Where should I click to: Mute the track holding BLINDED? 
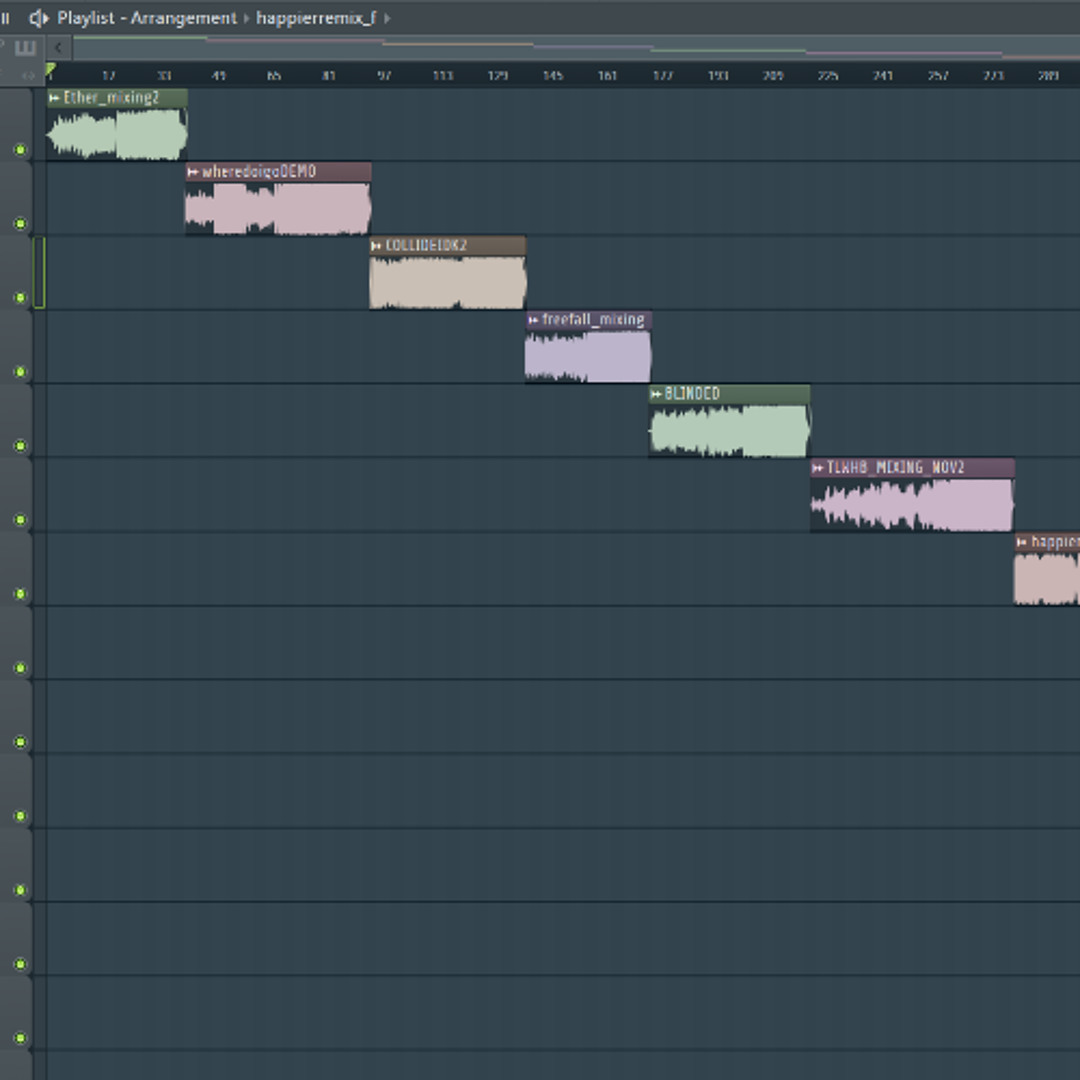tap(21, 446)
